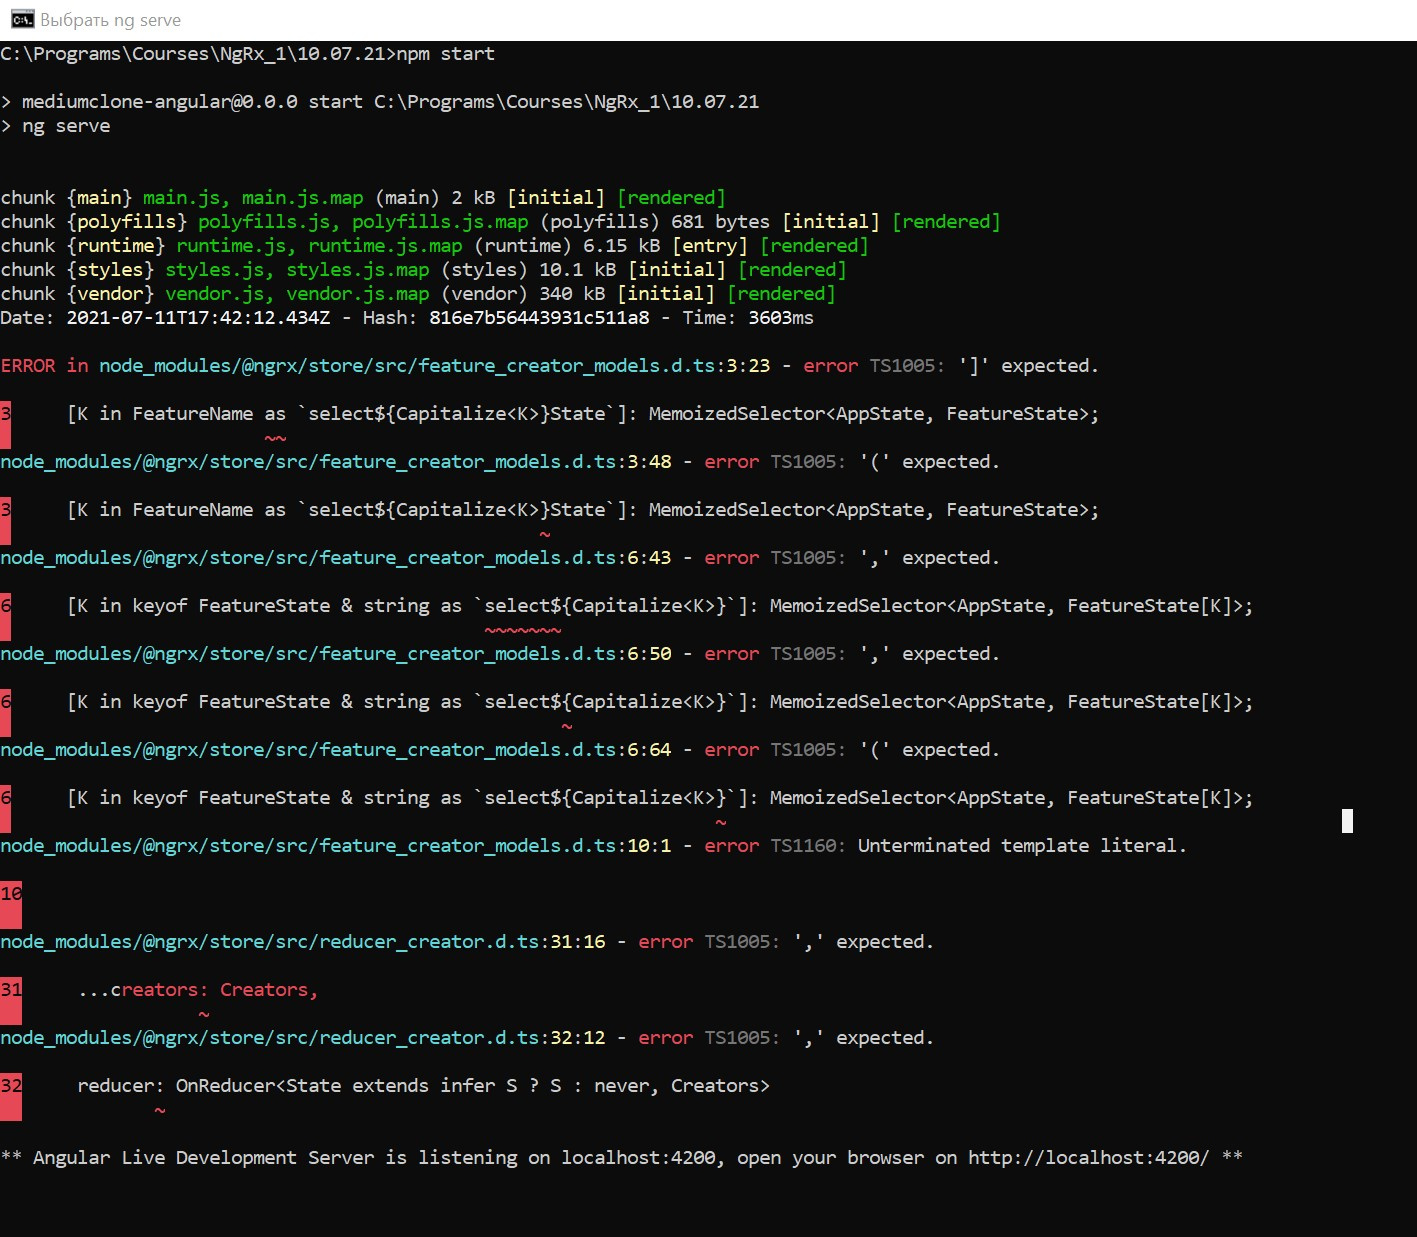Click 'runtime.js, runtime.js.map' file names
1417x1237 pixels.
tap(320, 246)
